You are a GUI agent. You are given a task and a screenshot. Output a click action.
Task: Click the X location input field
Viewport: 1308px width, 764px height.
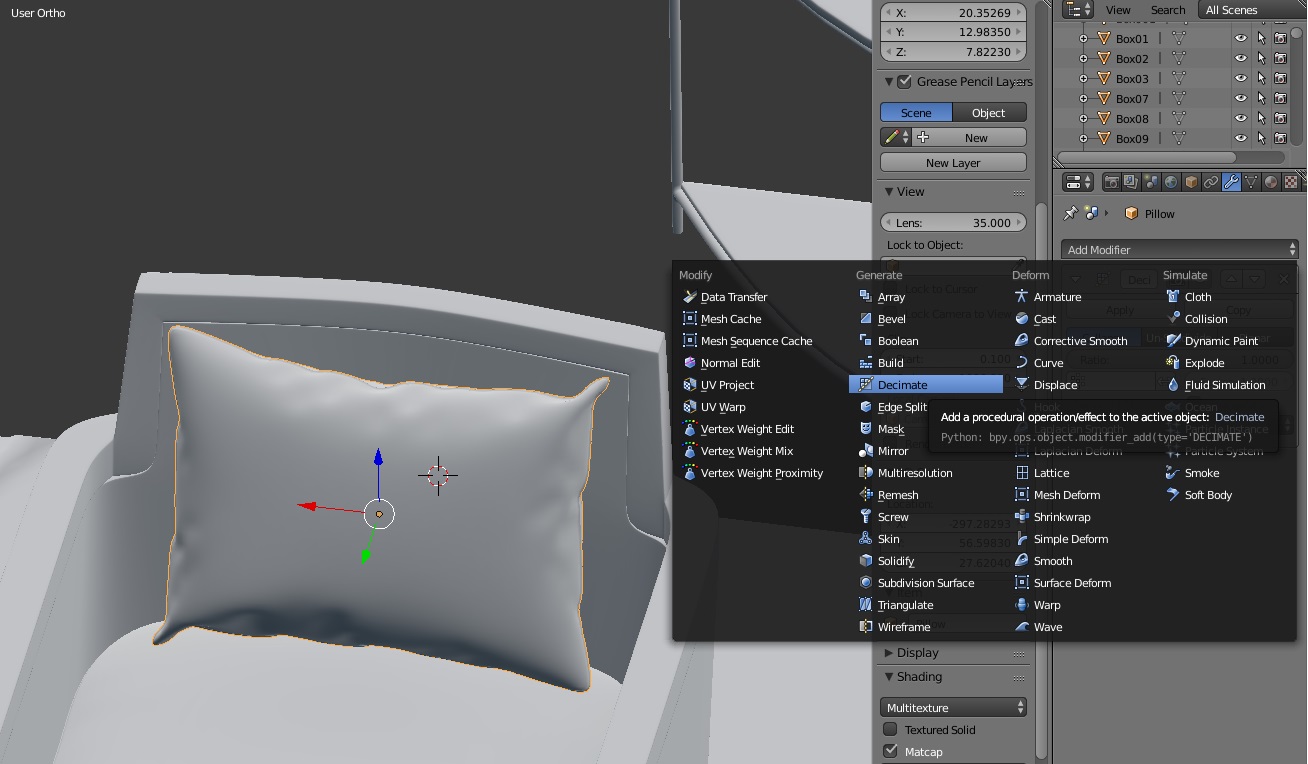[952, 13]
